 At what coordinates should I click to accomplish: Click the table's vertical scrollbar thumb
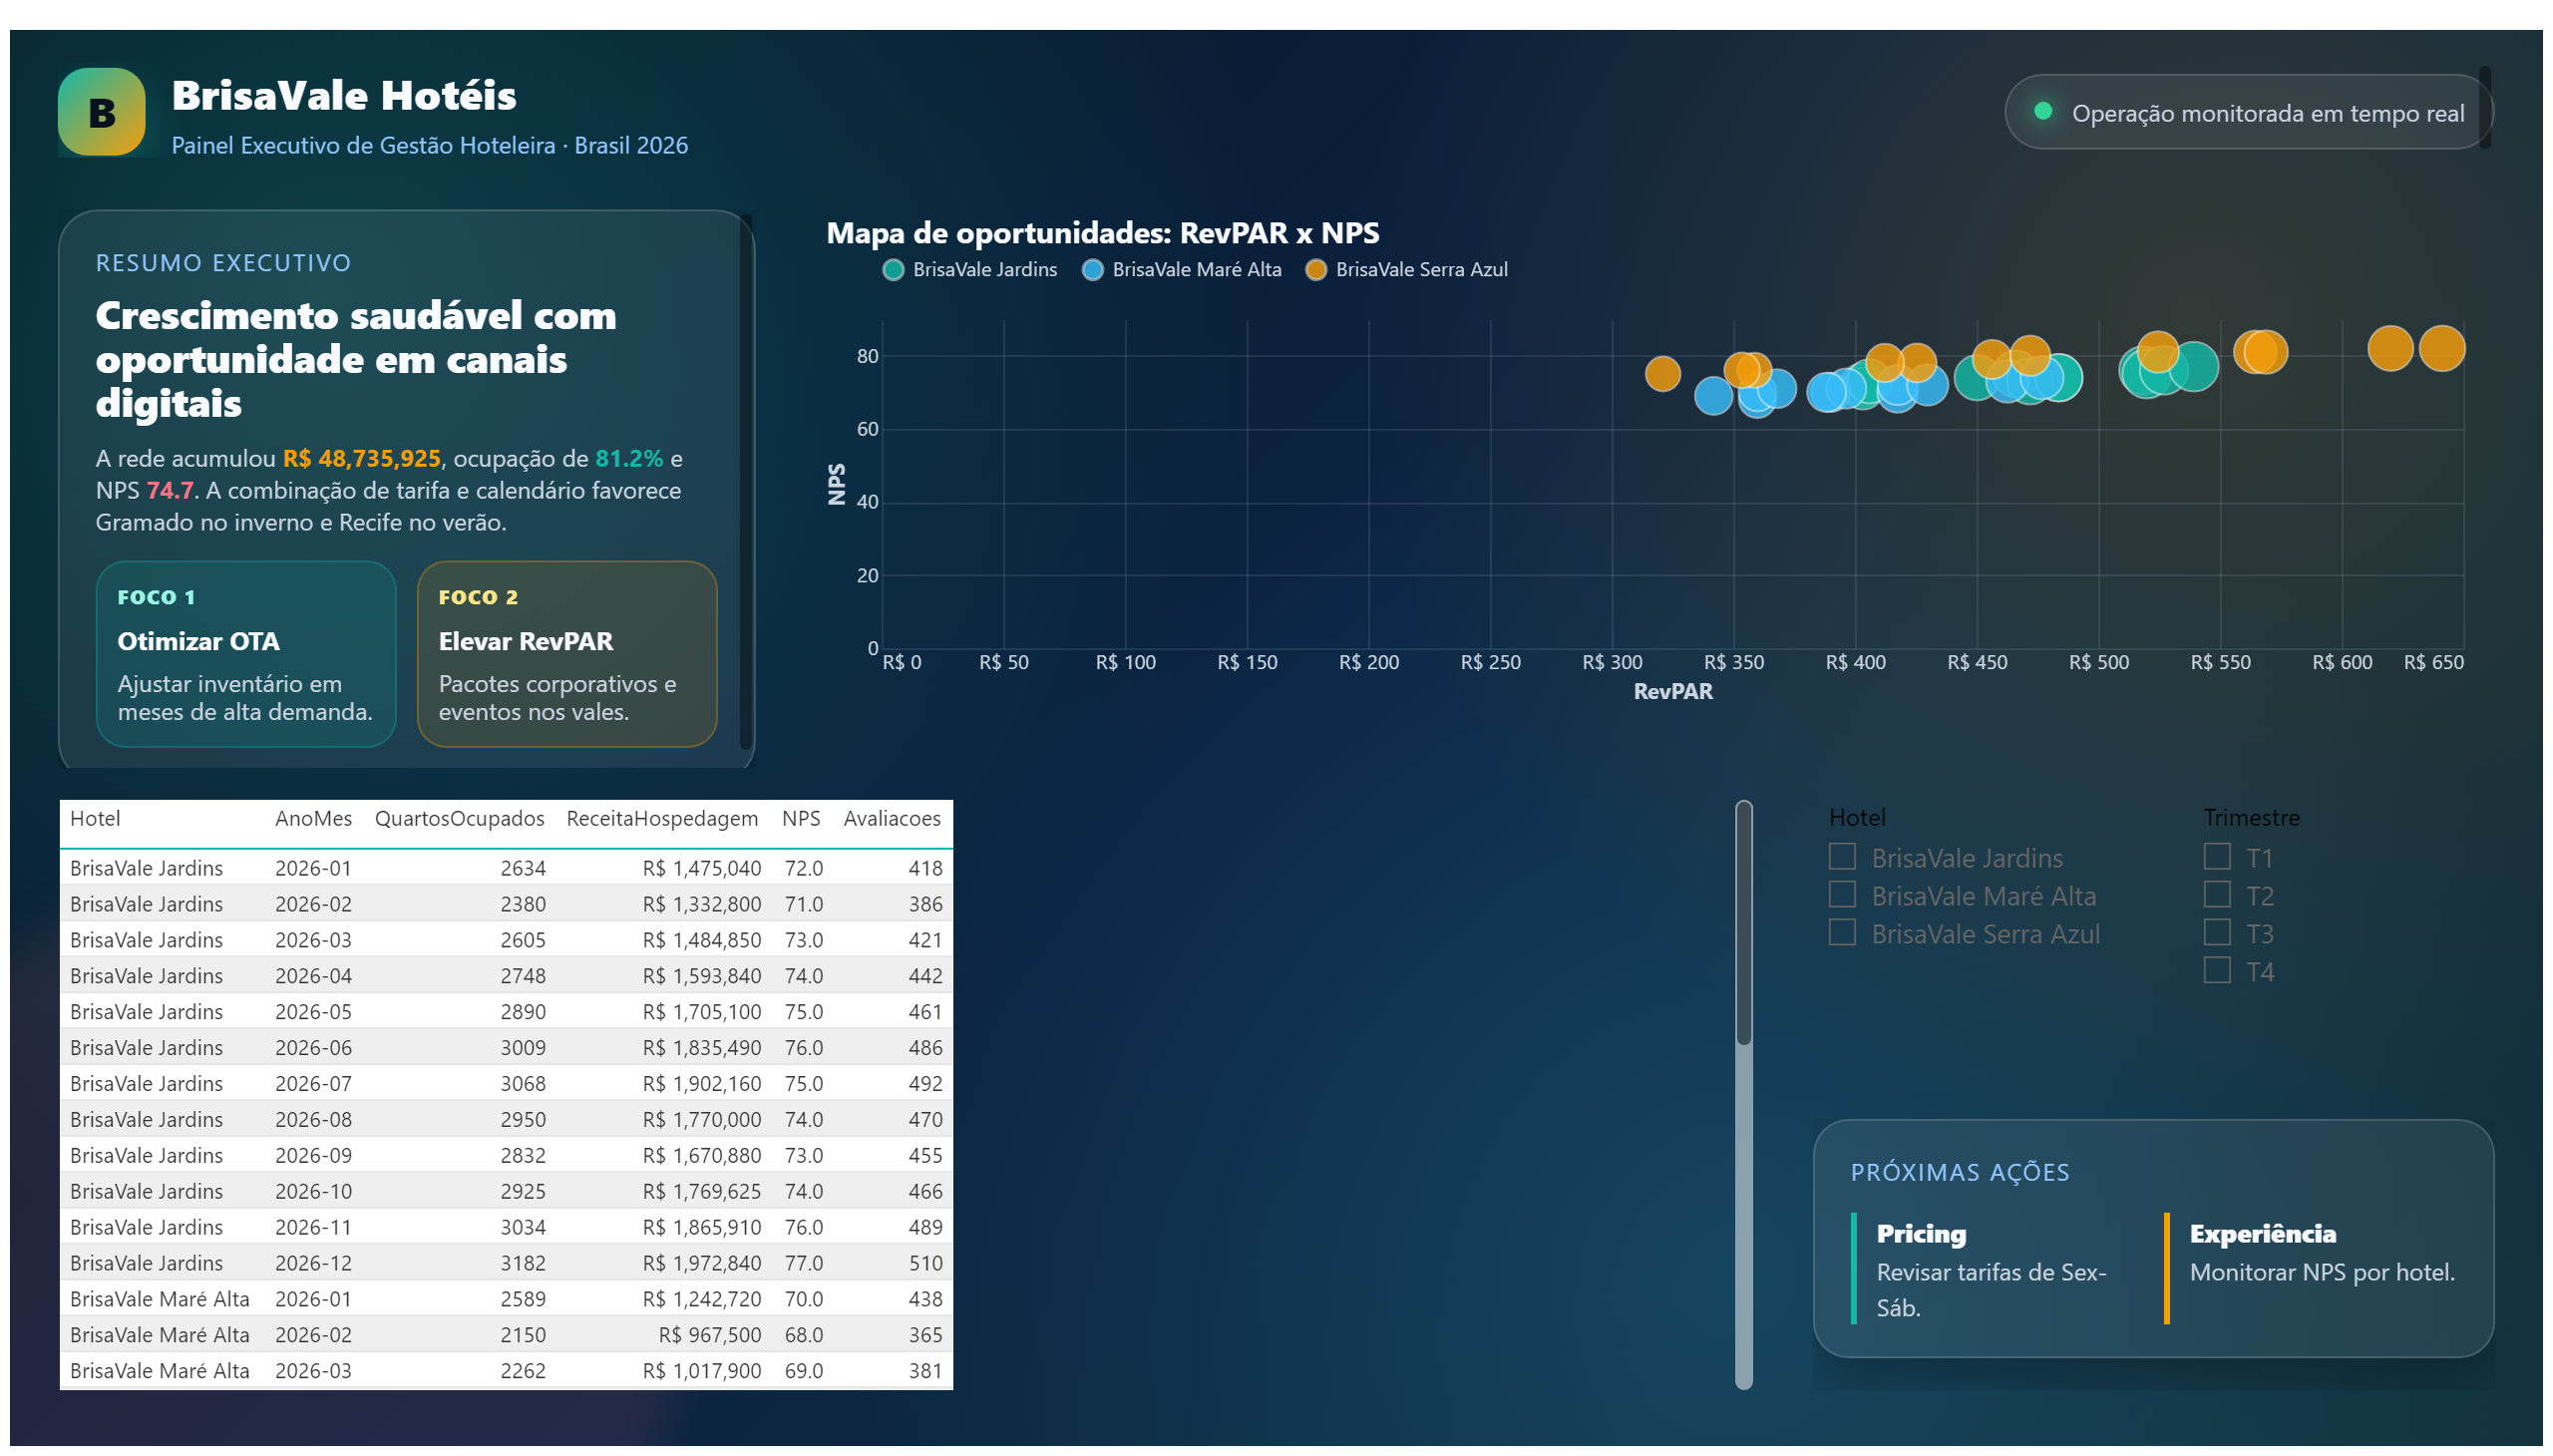(x=1743, y=924)
